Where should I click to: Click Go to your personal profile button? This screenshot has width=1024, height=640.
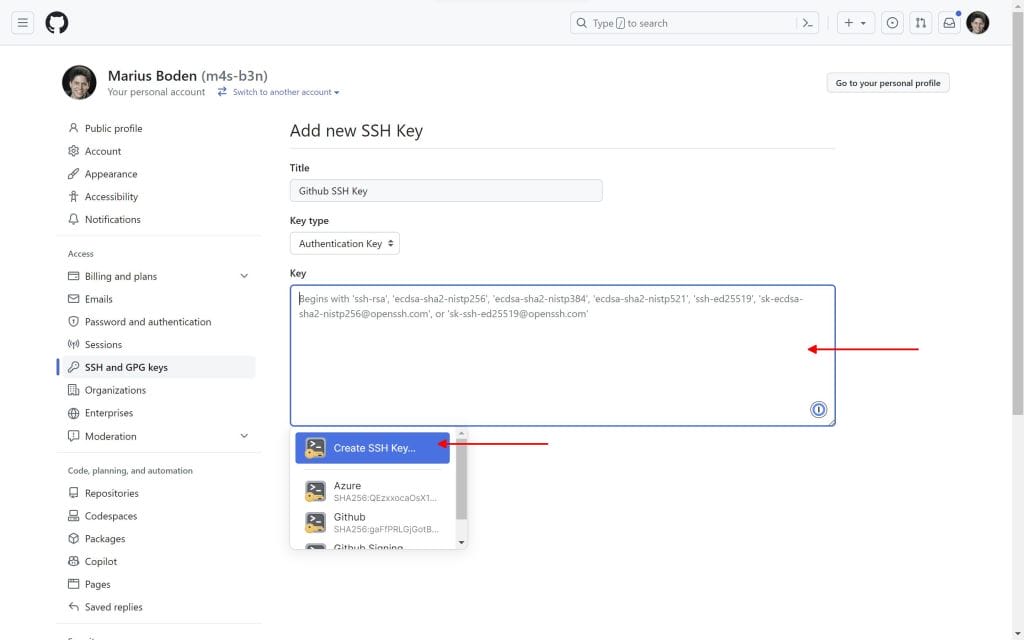[x=887, y=83]
